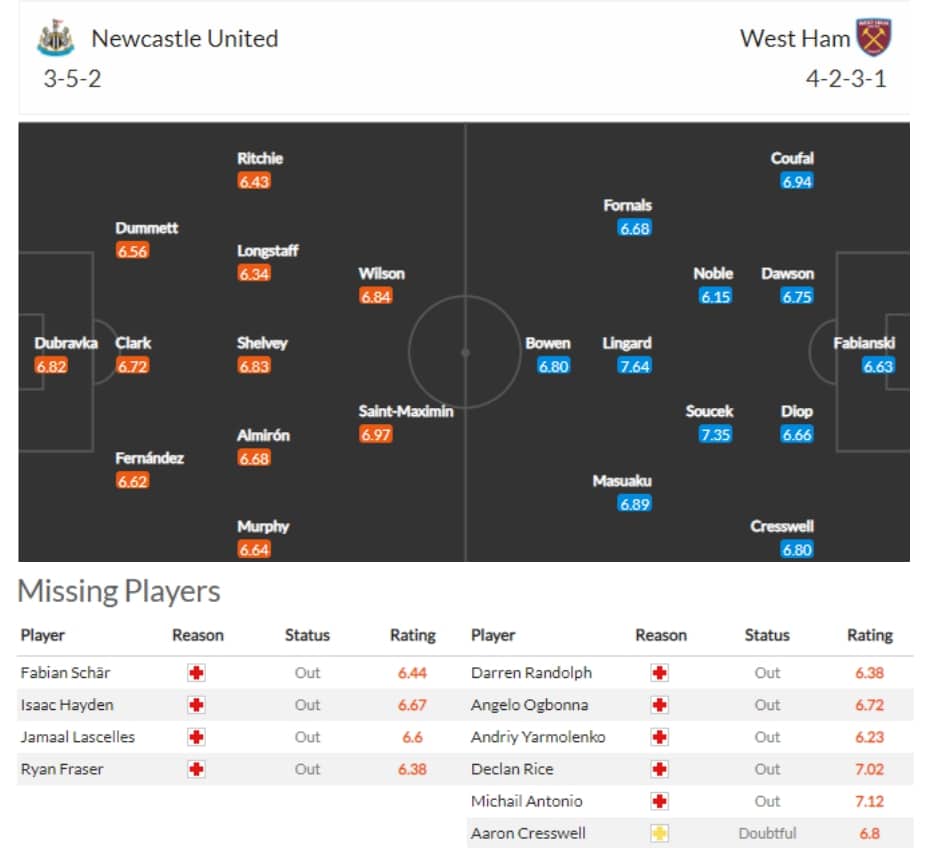Click the West Ham Status column header
928x863 pixels.
766,635
